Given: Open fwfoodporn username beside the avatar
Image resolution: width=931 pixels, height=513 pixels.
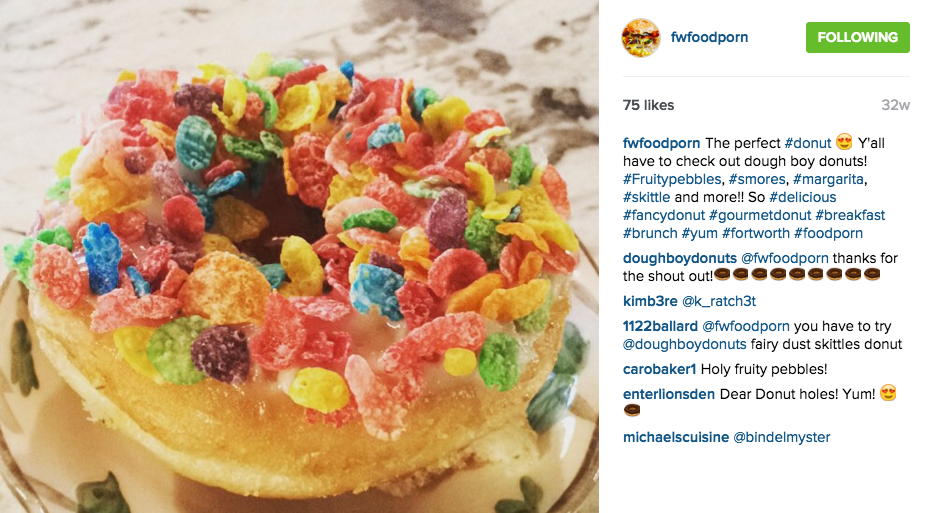Looking at the screenshot, I should [x=710, y=37].
